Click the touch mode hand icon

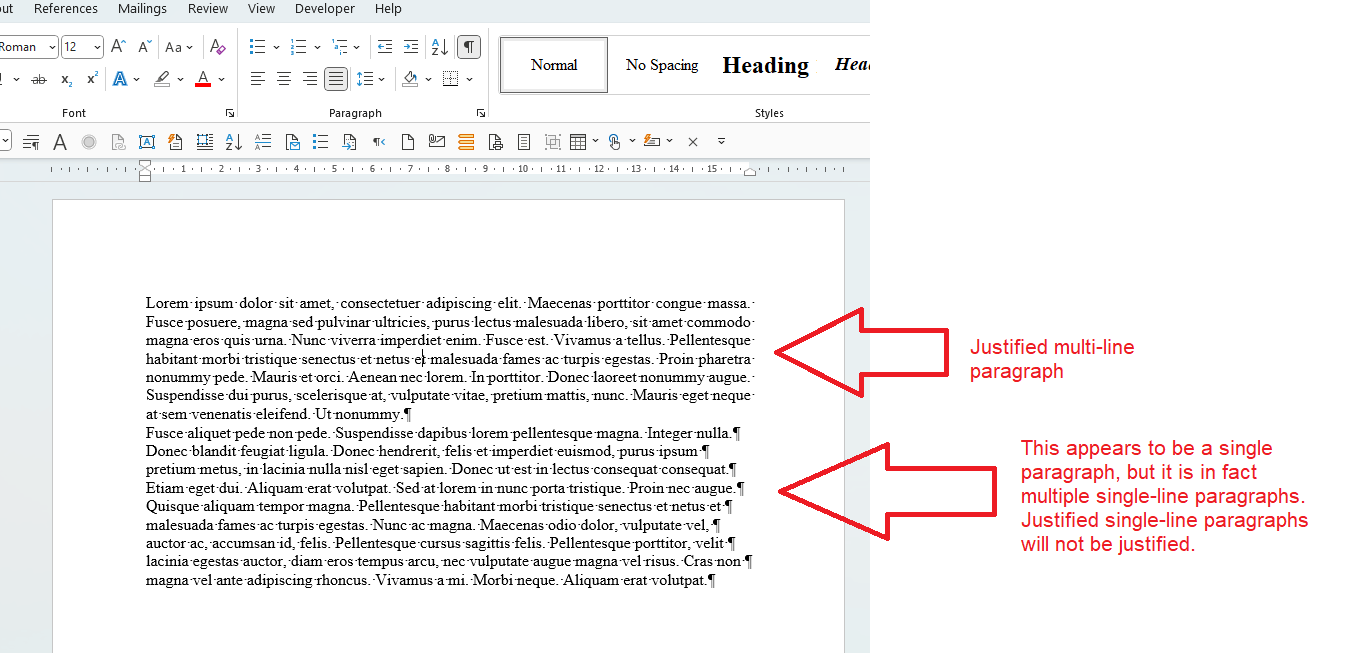tap(614, 142)
